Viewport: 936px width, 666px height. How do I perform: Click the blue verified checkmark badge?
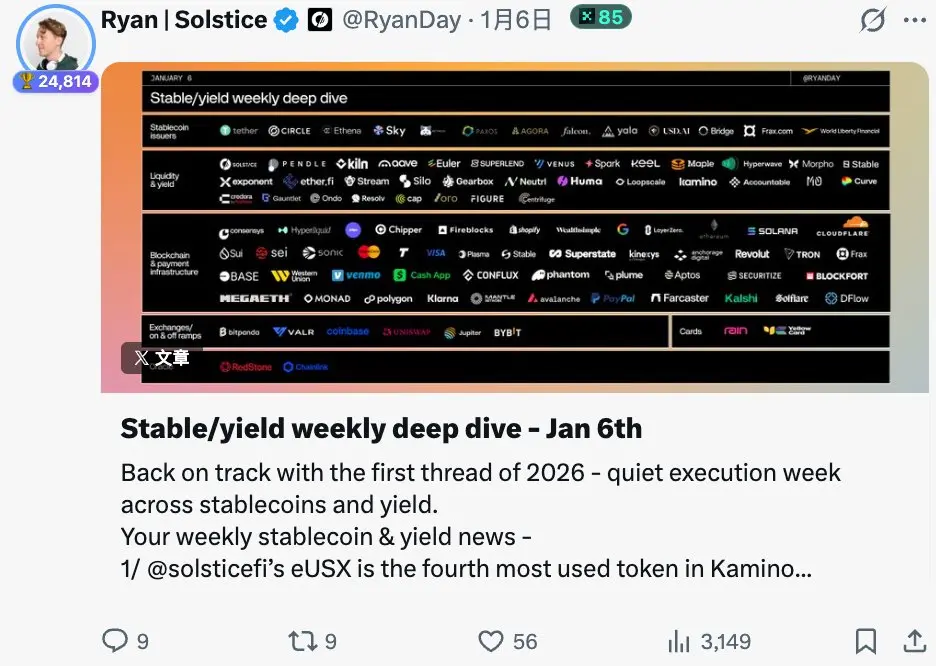286,21
